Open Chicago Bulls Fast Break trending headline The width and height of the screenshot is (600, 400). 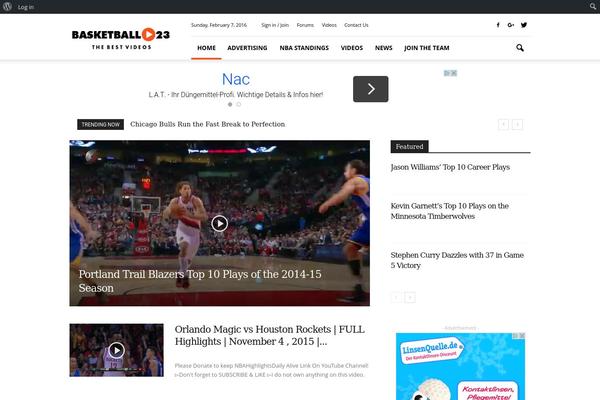[x=207, y=124]
